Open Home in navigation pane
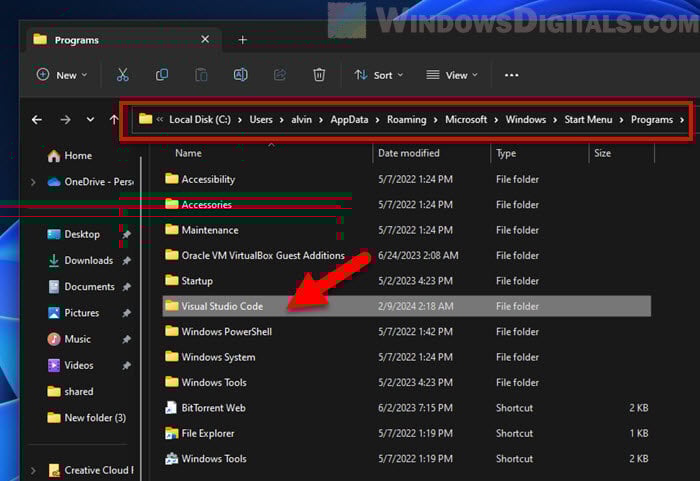Viewport: 700px width, 481px height. [x=70, y=155]
